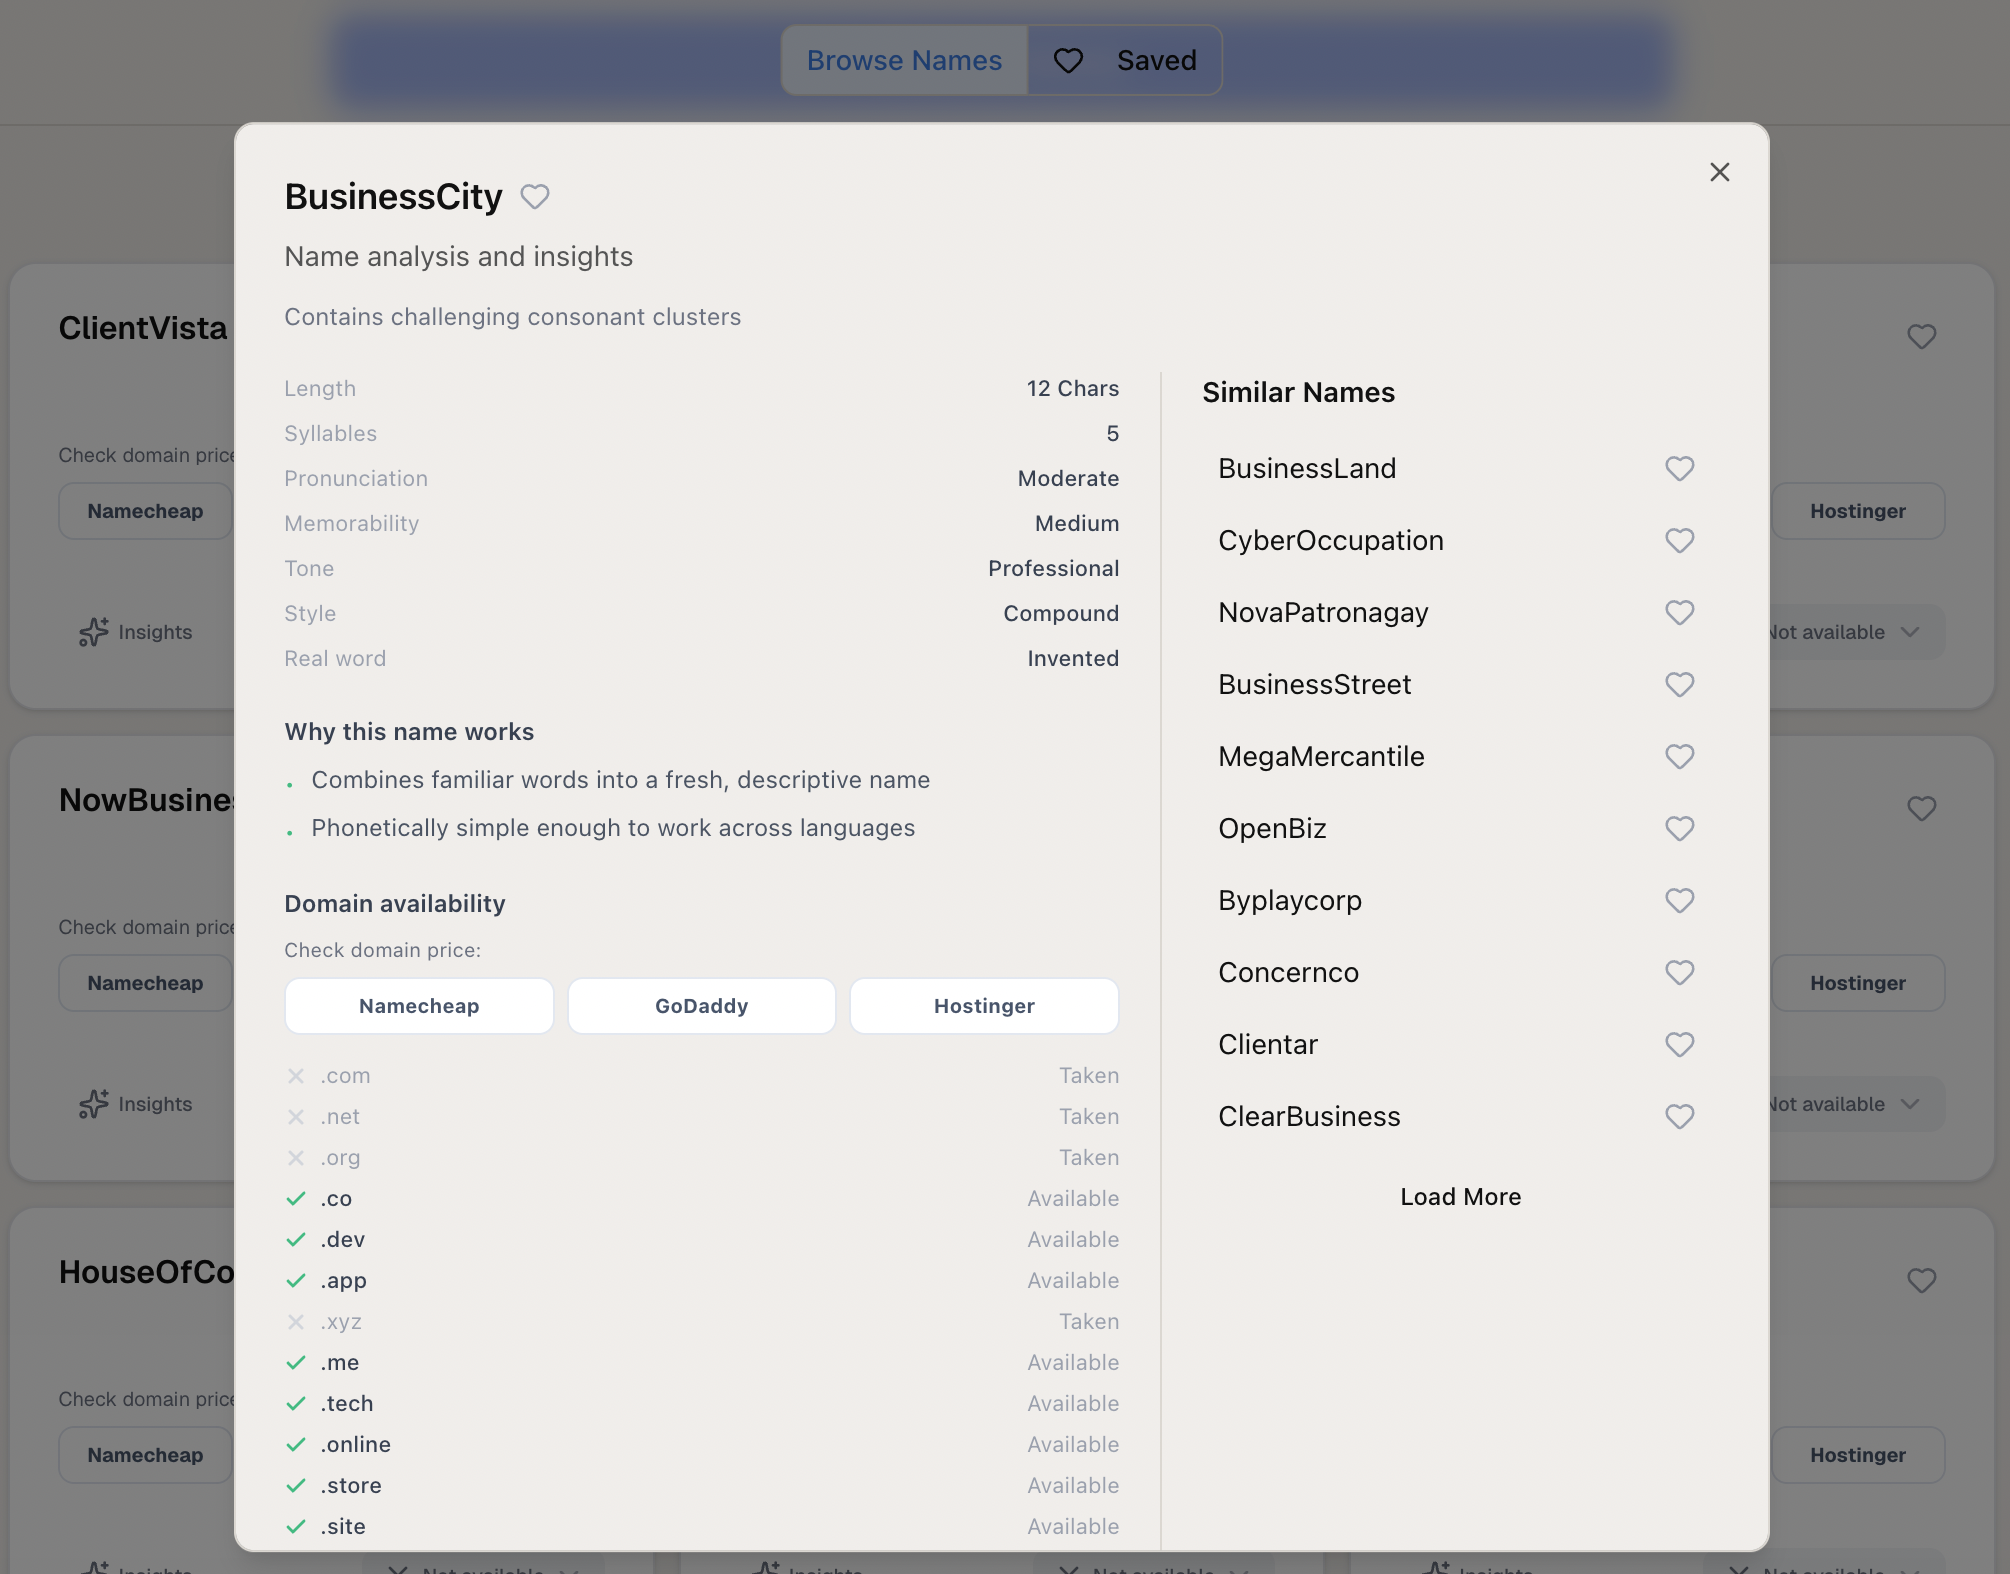Image resolution: width=2010 pixels, height=1574 pixels.
Task: Switch to the Browse Names tab
Action: 904,60
